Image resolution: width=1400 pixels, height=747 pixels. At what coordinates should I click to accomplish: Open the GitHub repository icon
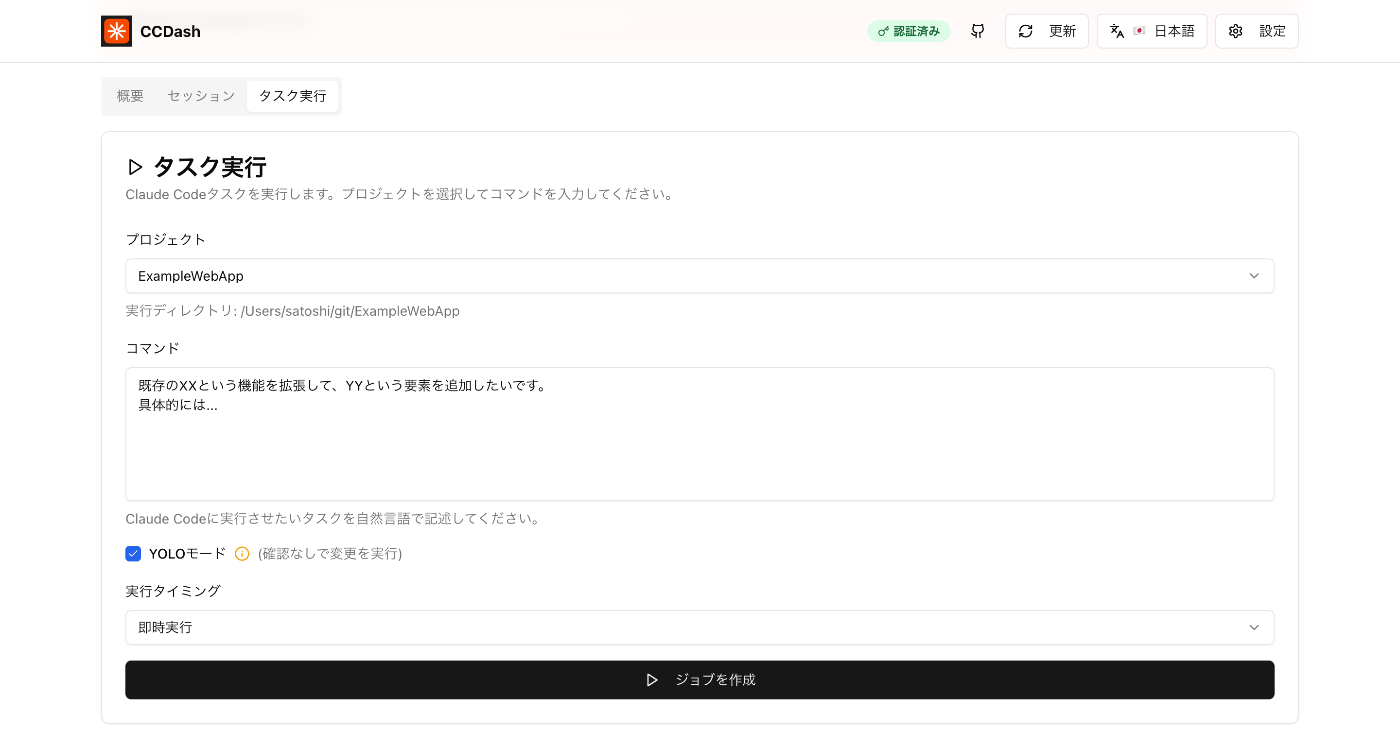978,31
